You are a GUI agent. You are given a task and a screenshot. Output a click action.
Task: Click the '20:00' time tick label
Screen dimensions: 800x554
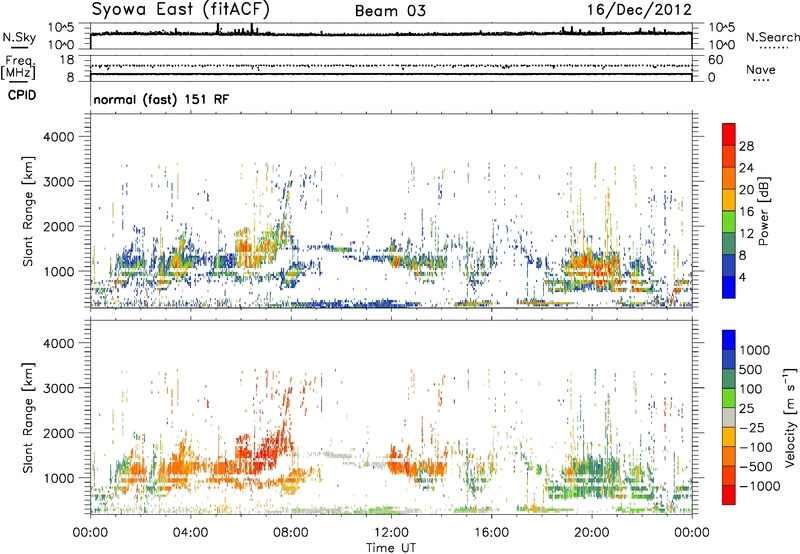click(591, 533)
